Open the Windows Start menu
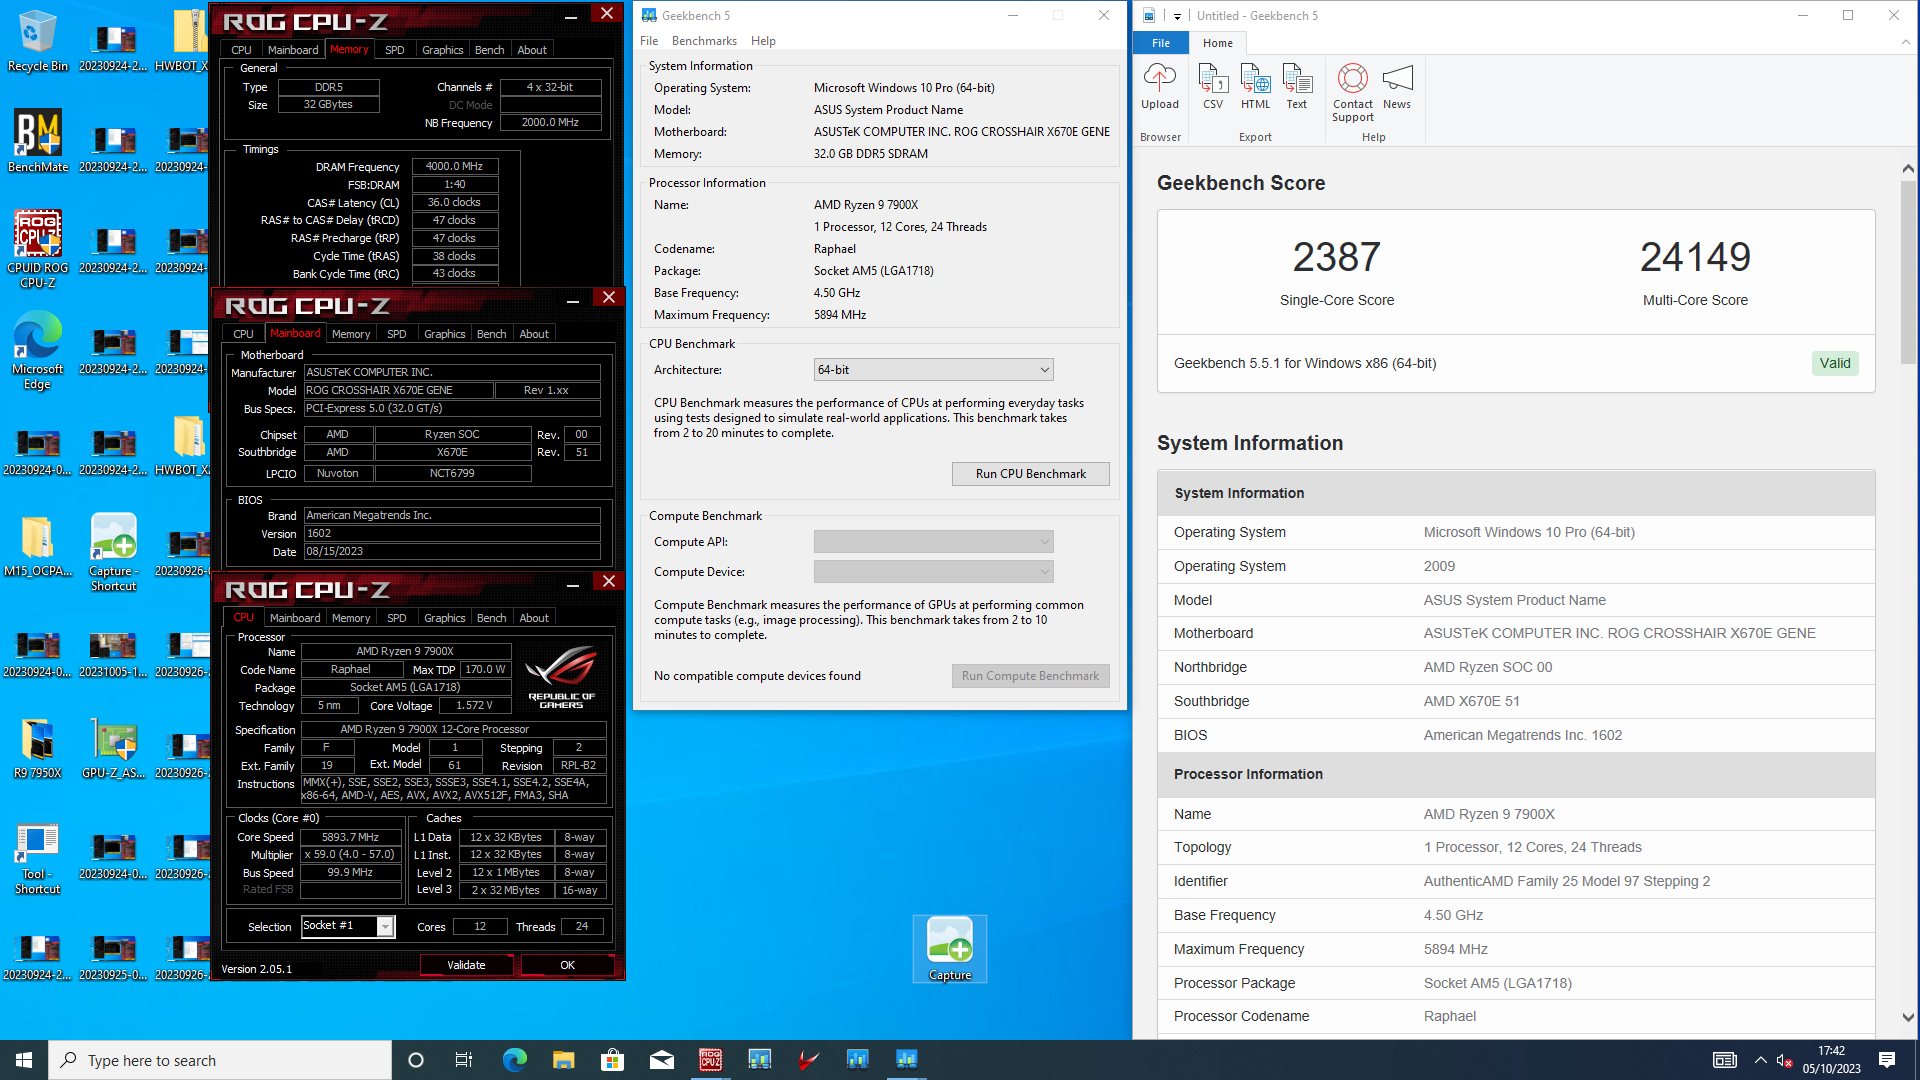 [x=24, y=1060]
